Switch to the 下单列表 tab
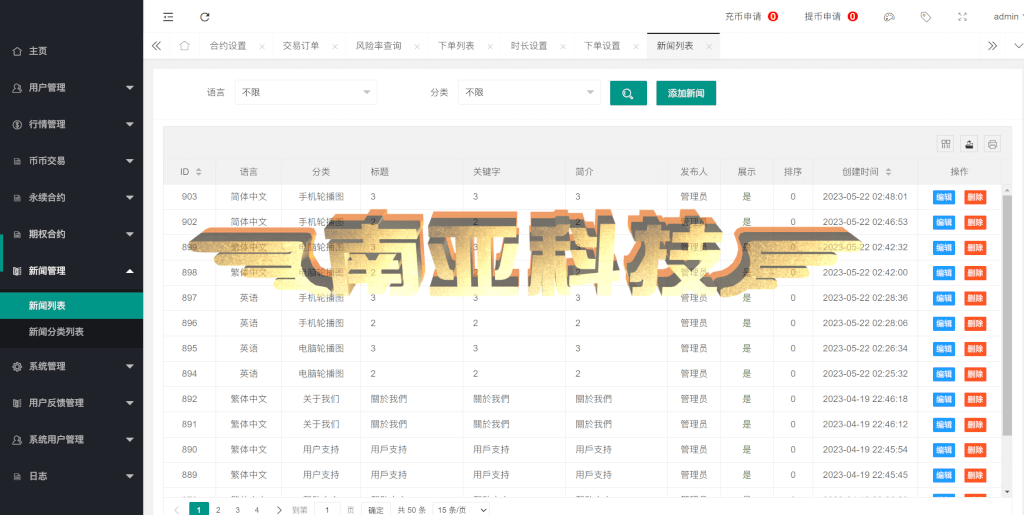Viewport: 1024px width, 515px height. (456, 46)
